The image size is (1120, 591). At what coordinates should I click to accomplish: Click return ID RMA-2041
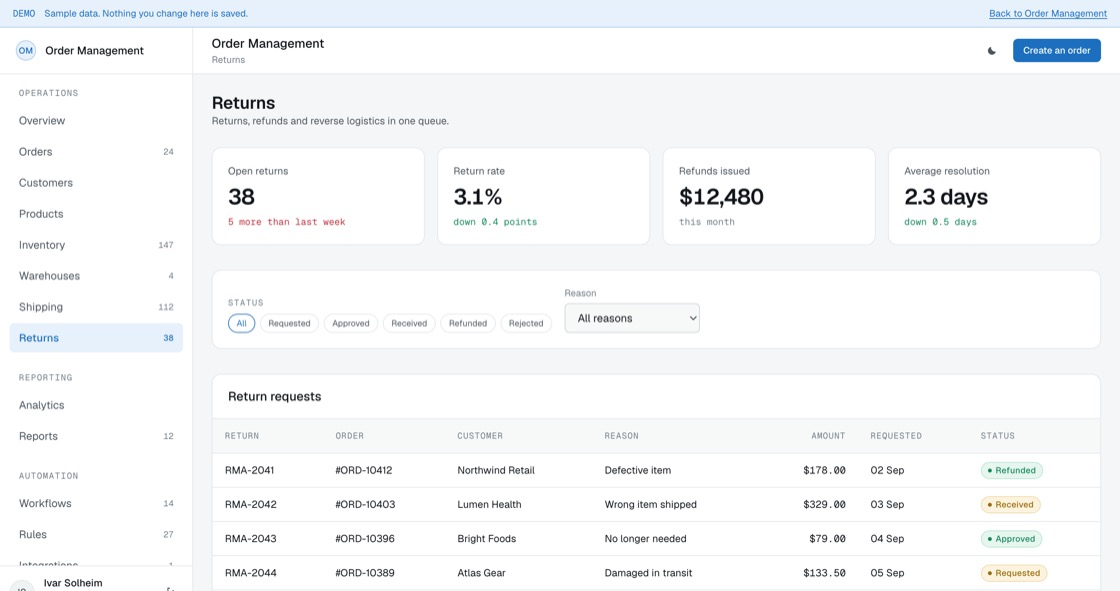(249, 470)
